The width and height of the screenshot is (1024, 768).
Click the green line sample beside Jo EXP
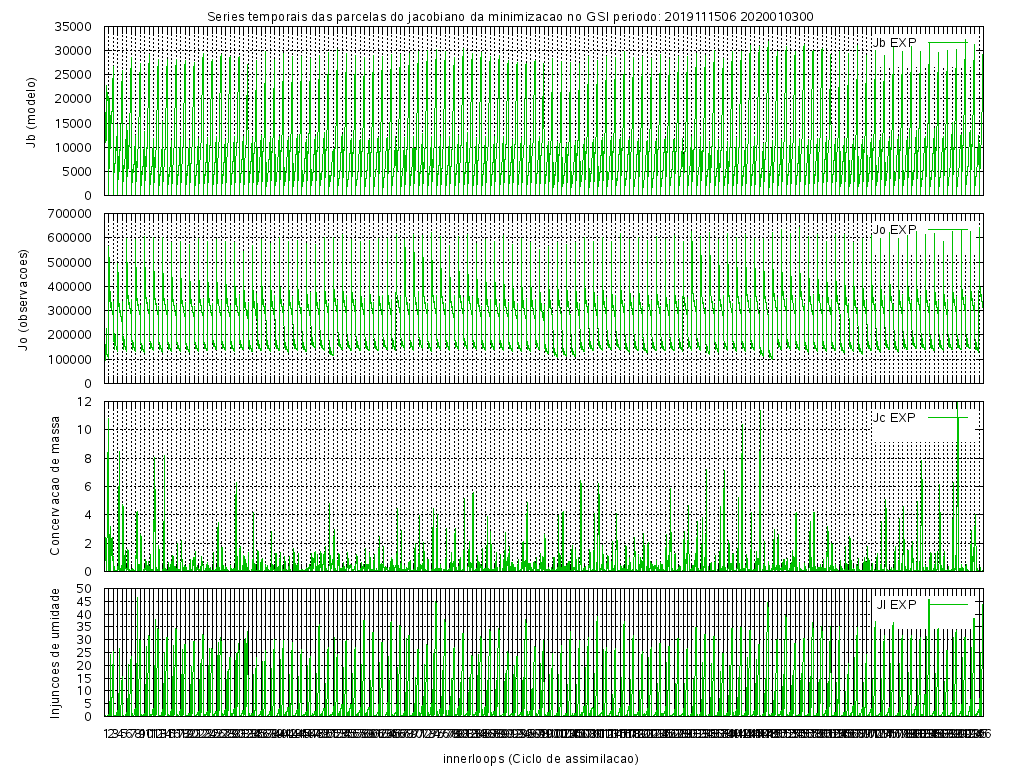coord(949,230)
